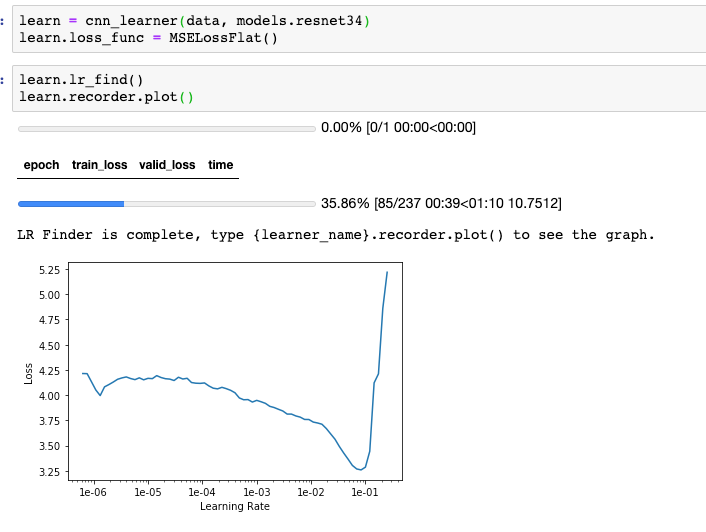
Task: Click the 'valid_loss' column header
Action: 167,165
